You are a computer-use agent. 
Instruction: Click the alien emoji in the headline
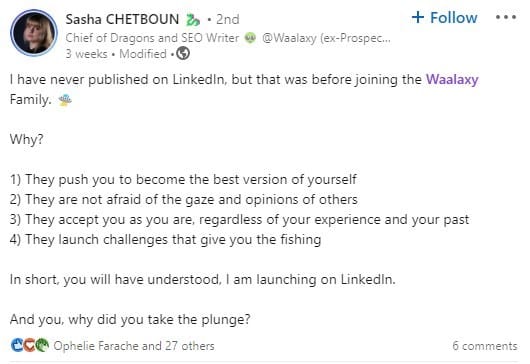[250, 38]
